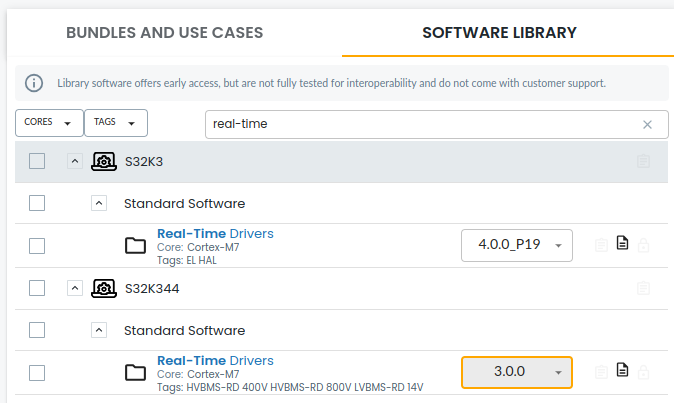This screenshot has height=403, width=674.
Task: Select the Software Library tab
Action: [x=499, y=32]
